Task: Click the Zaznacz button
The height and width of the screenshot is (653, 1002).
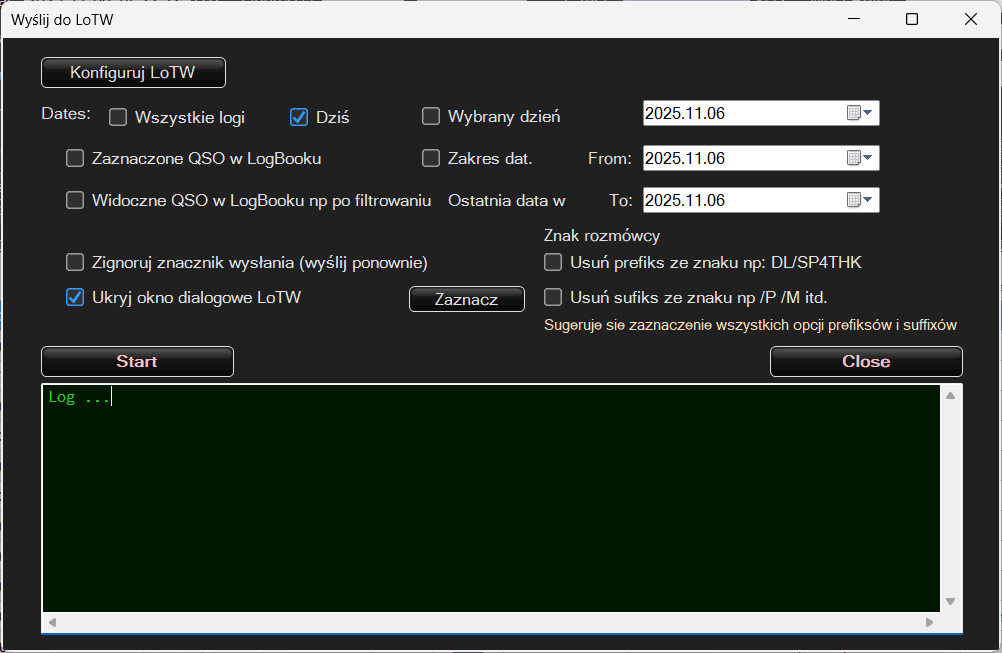Action: [466, 299]
